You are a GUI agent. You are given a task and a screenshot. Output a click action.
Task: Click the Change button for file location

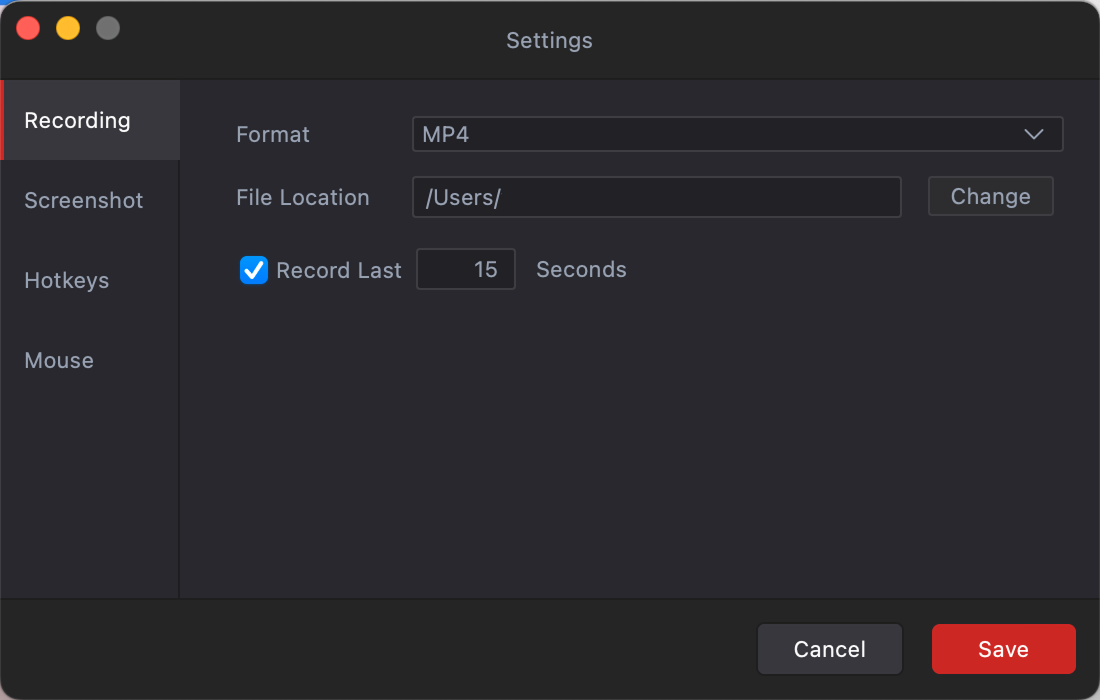click(x=990, y=196)
